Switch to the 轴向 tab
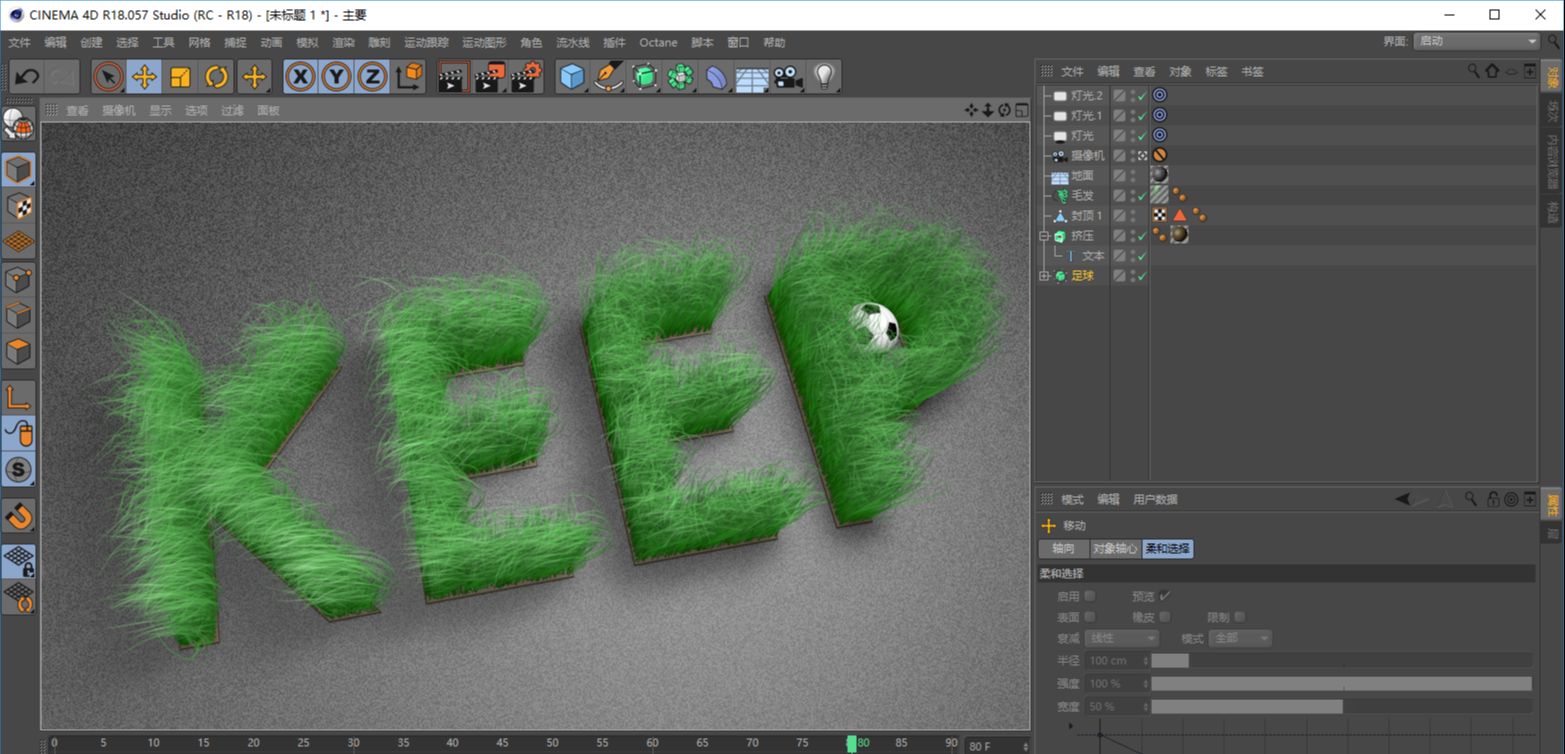Screen dimensions: 1565x754 click(1064, 549)
